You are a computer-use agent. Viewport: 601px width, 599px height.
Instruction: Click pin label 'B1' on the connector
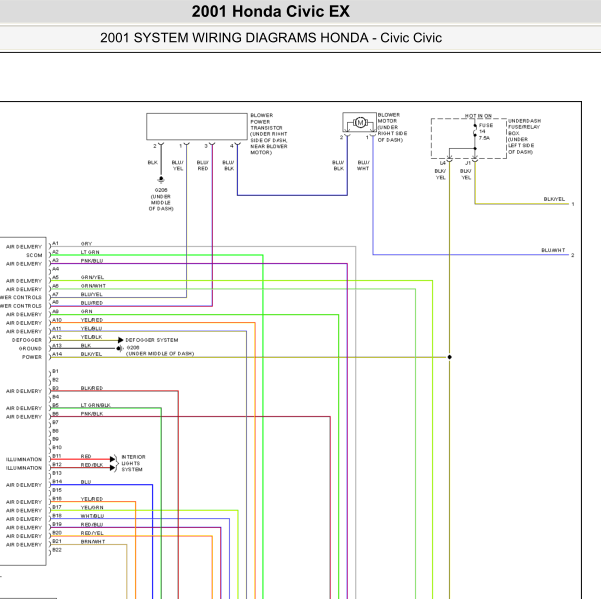click(x=56, y=371)
